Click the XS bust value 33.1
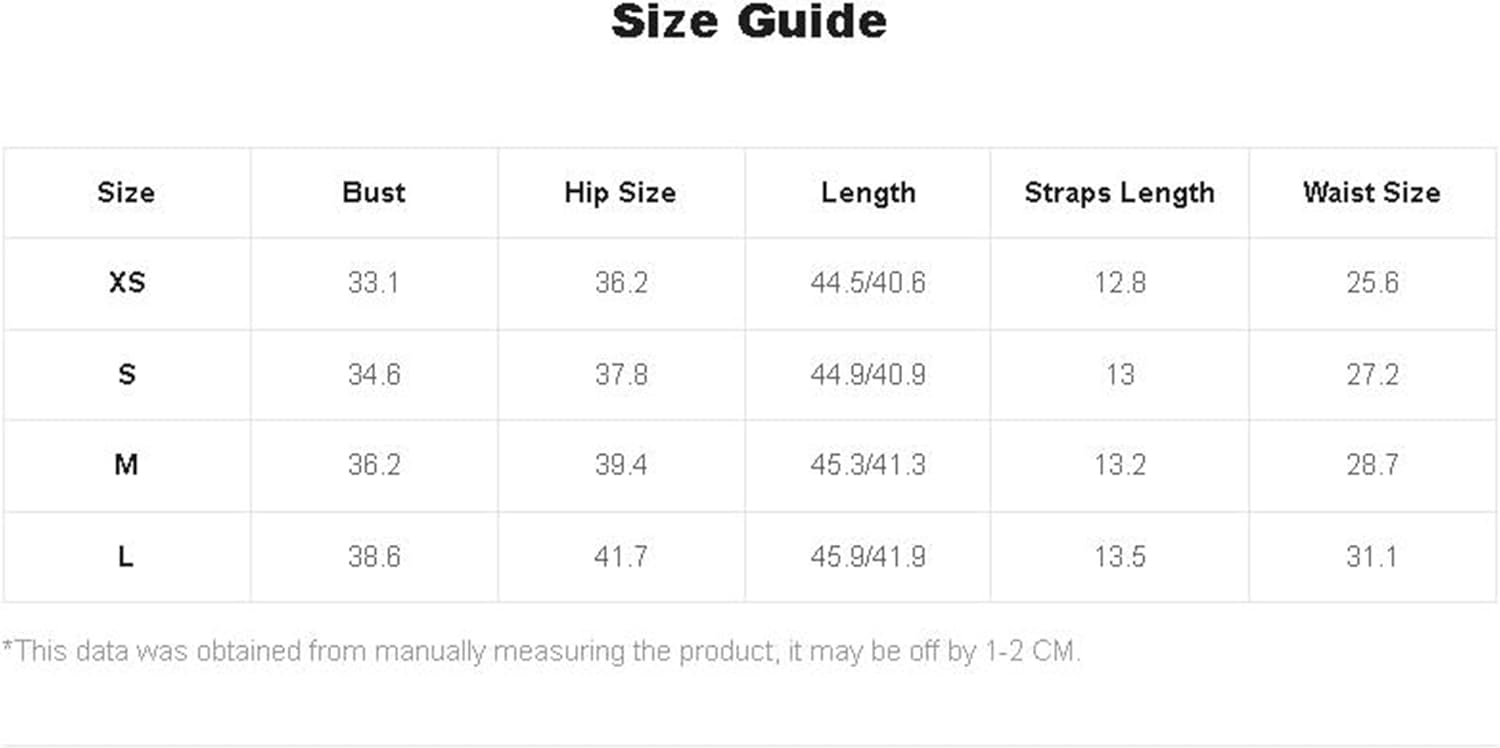1500x748 pixels. coord(373,283)
